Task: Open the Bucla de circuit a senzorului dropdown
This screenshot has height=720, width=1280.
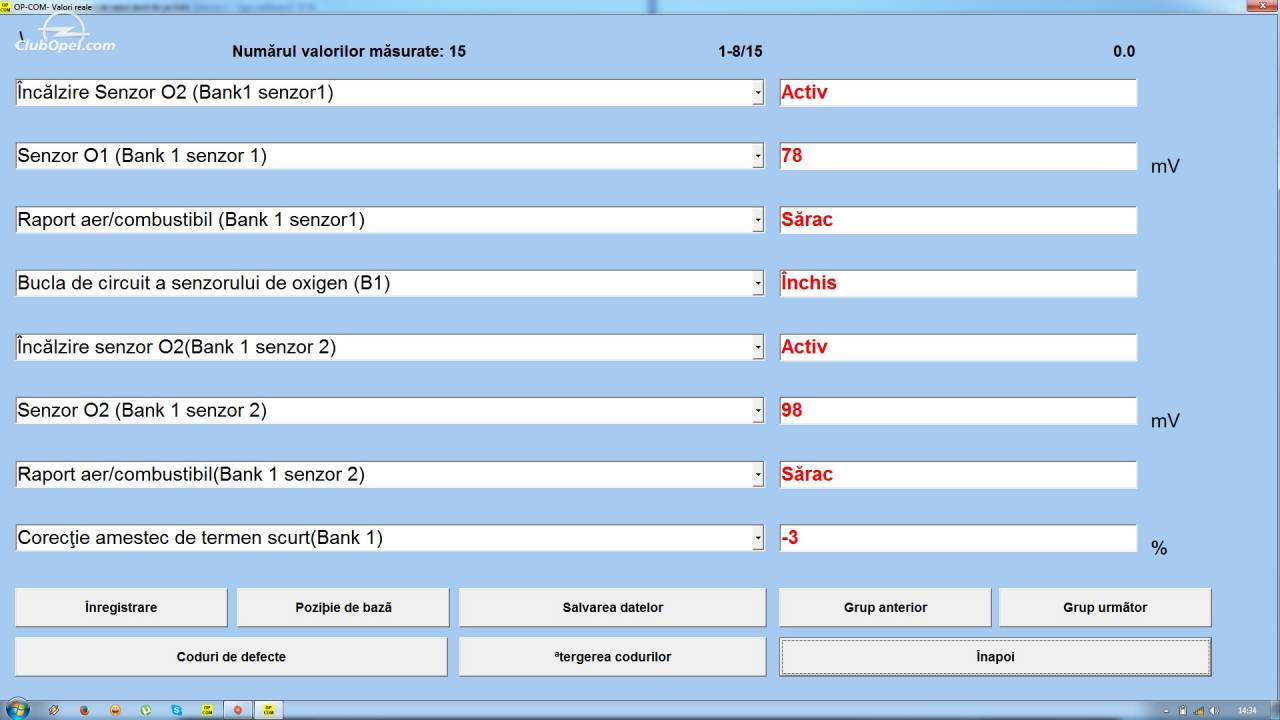Action: click(758, 284)
